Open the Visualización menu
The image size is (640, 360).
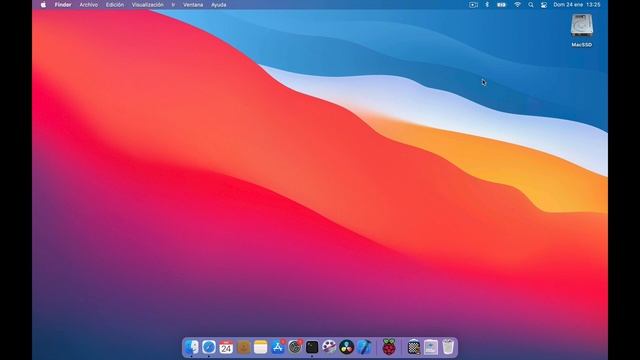pos(148,5)
